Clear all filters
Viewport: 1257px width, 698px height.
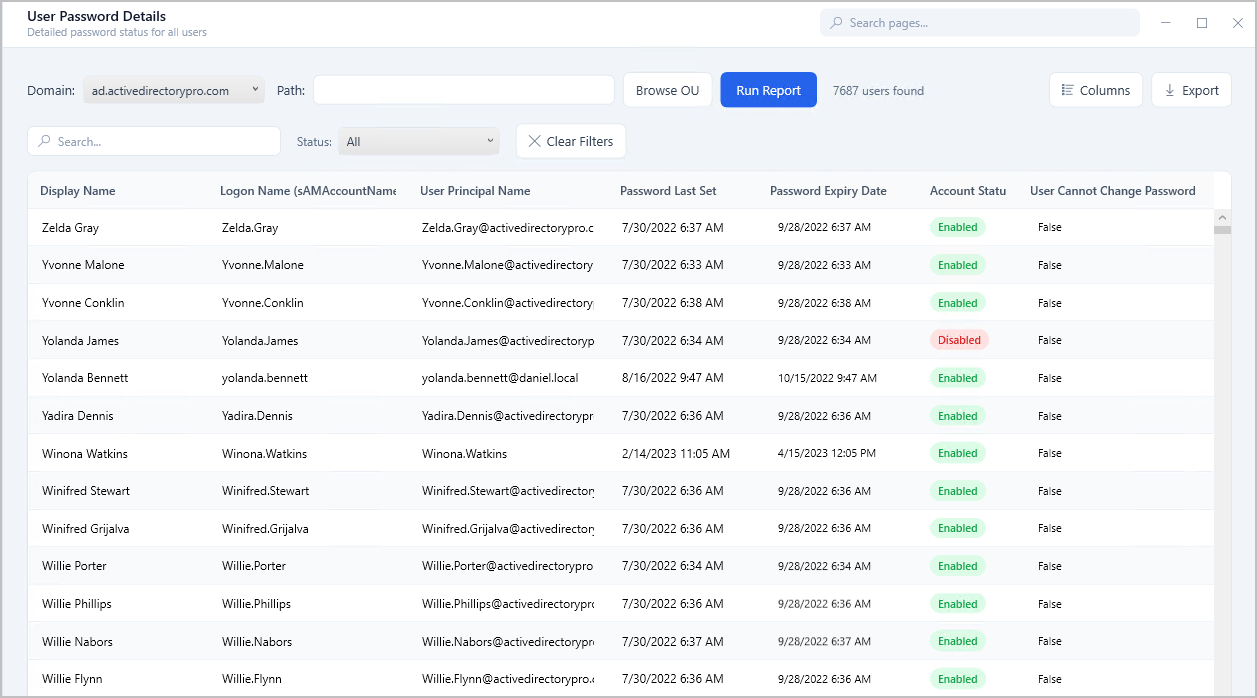coord(571,141)
